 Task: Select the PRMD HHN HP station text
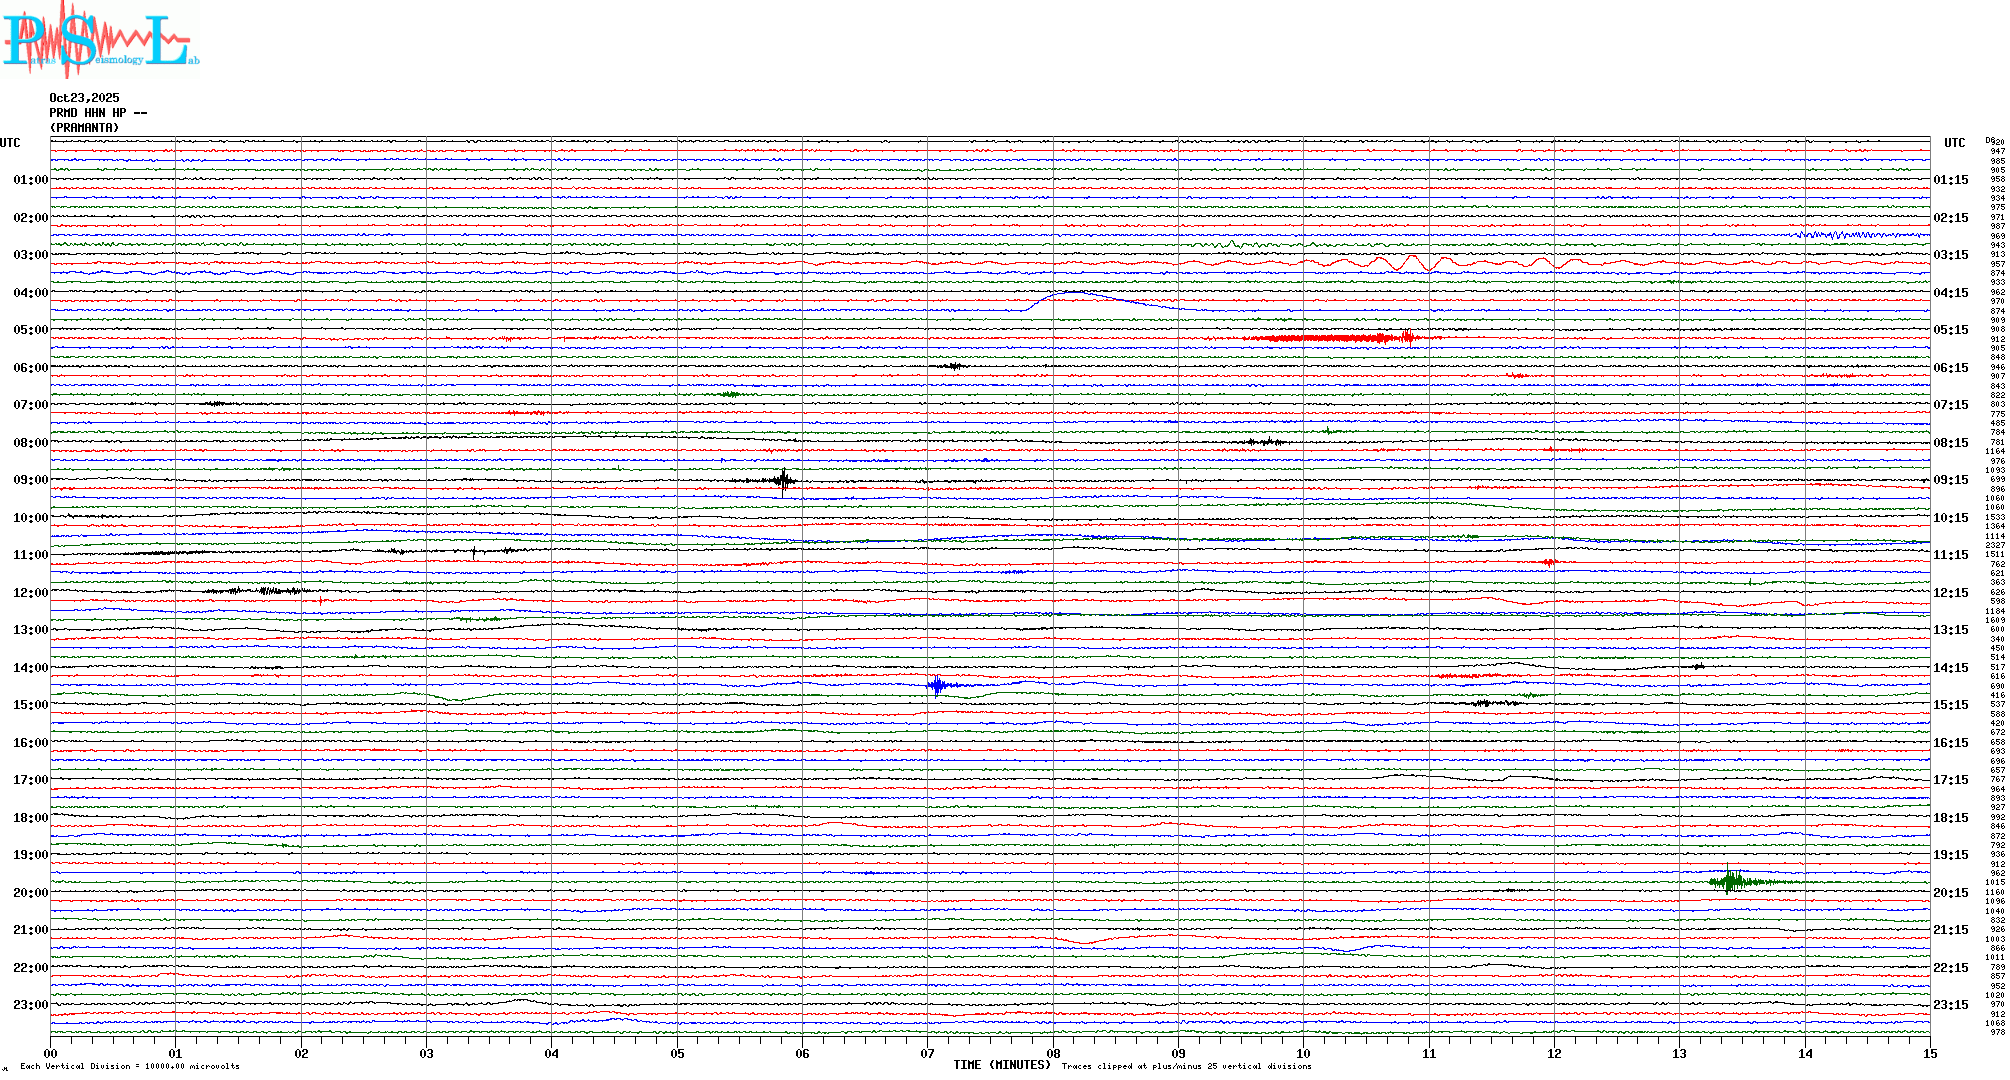pos(98,113)
